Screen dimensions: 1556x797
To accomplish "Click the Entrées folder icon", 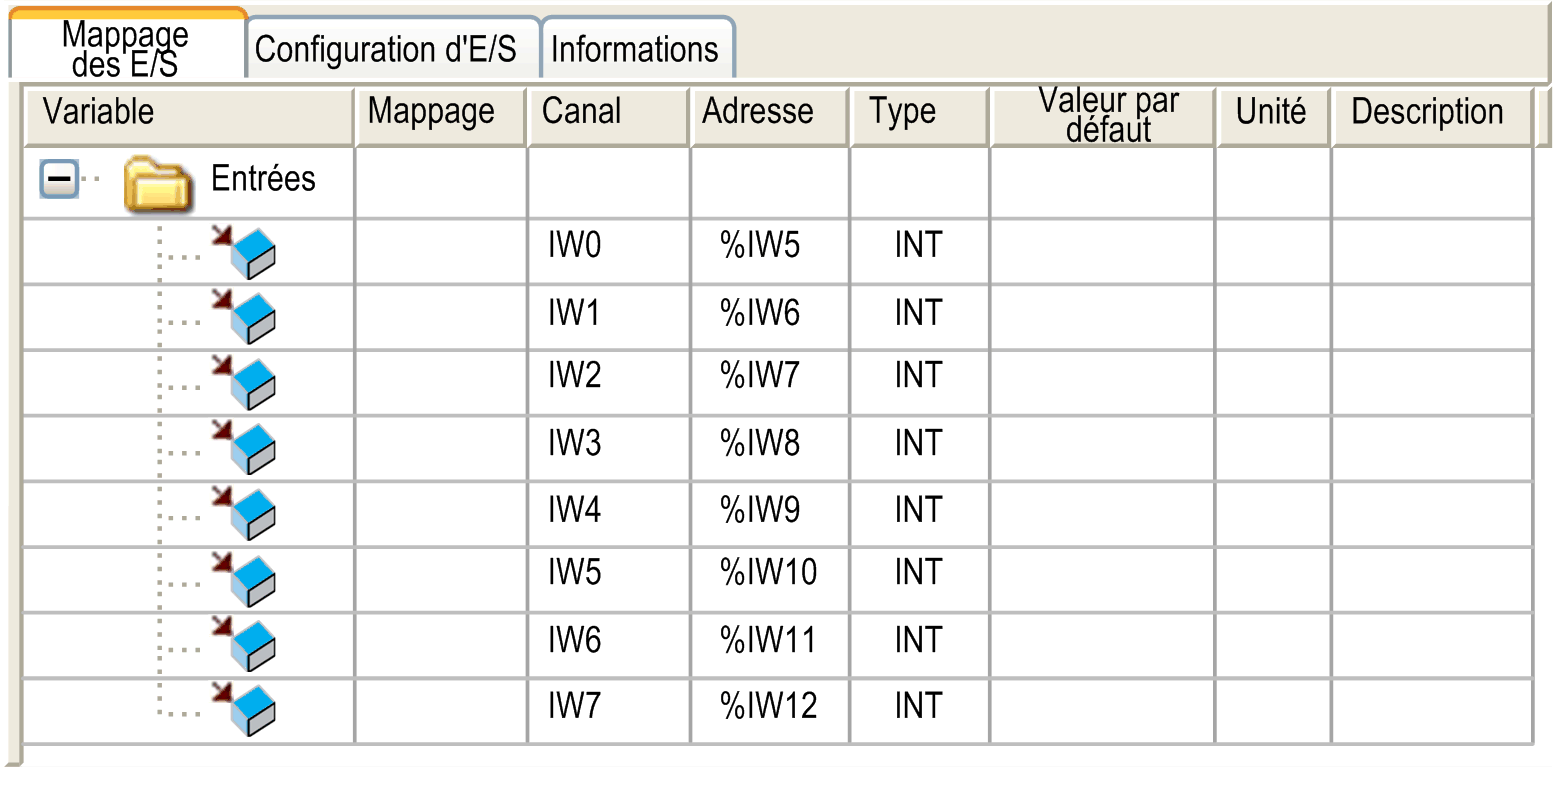I will click(157, 183).
